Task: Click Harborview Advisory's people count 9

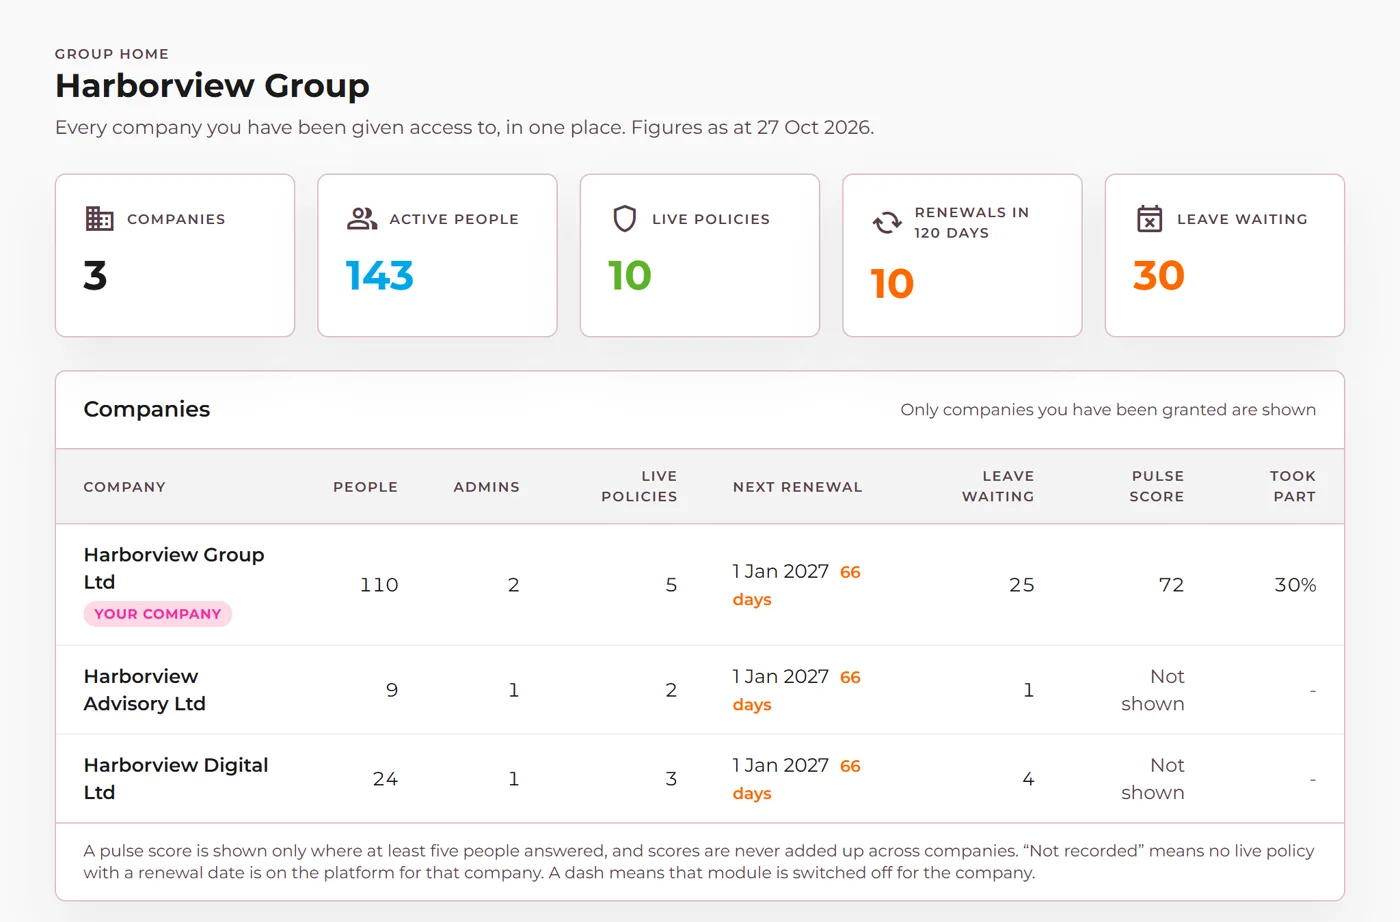Action: point(392,690)
